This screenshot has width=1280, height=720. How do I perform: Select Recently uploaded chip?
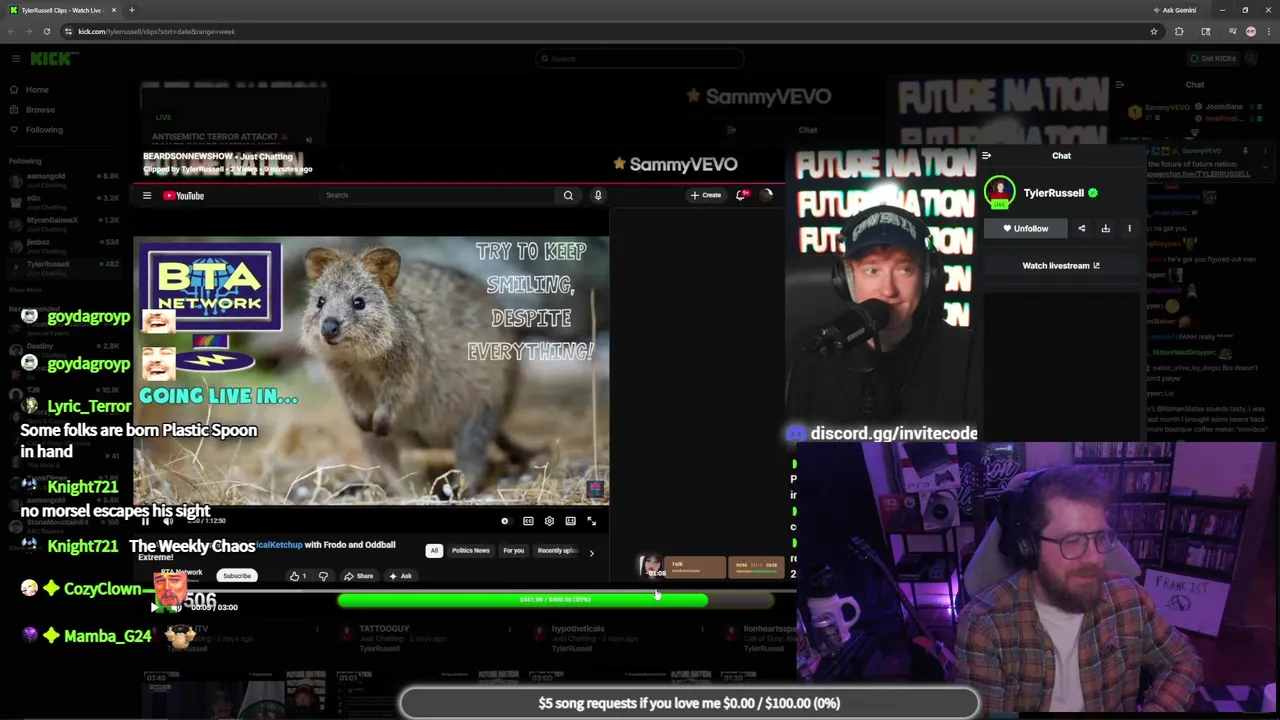pyautogui.click(x=557, y=551)
